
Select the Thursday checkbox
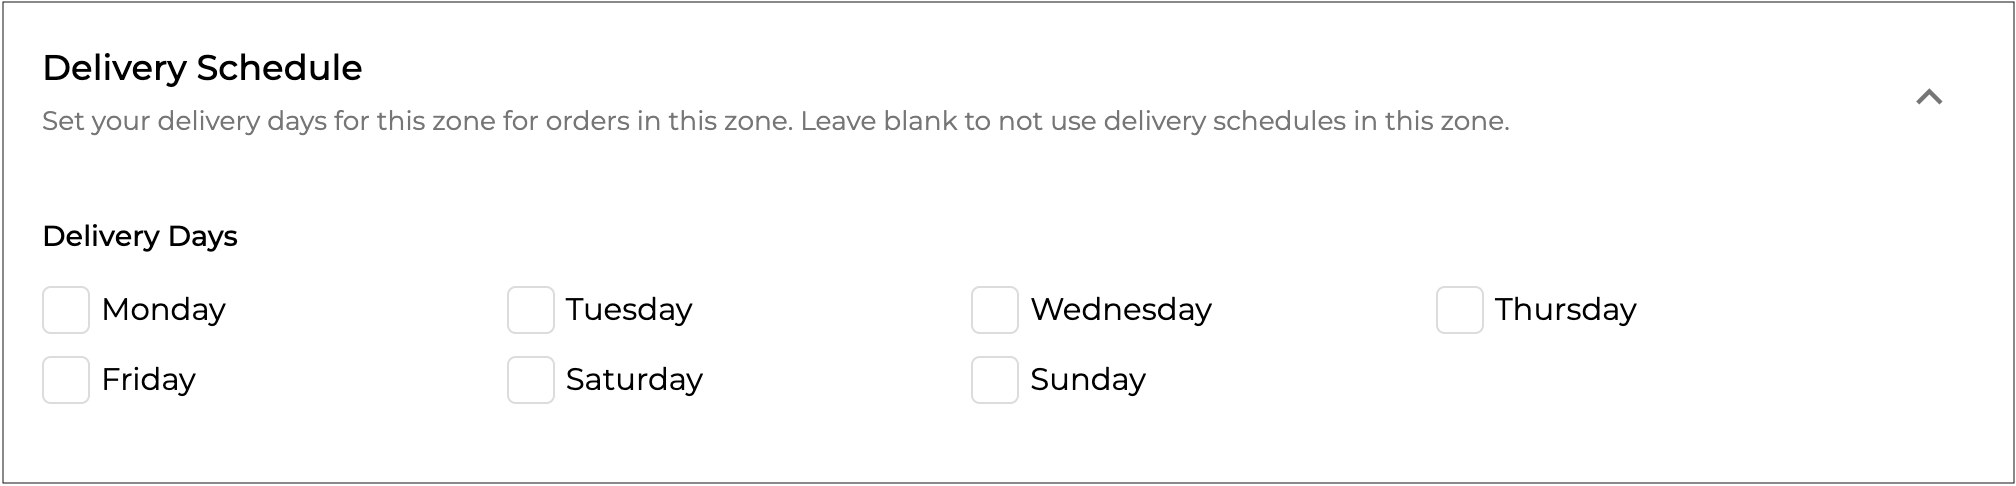point(1459,310)
